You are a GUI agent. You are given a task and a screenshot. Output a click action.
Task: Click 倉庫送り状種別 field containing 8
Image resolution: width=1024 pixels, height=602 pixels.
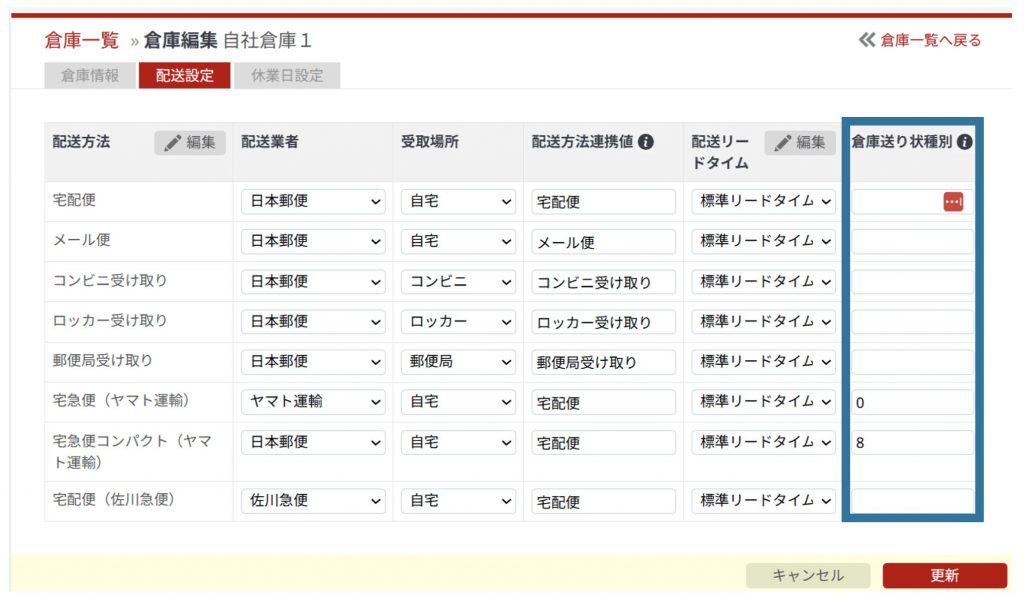912,443
